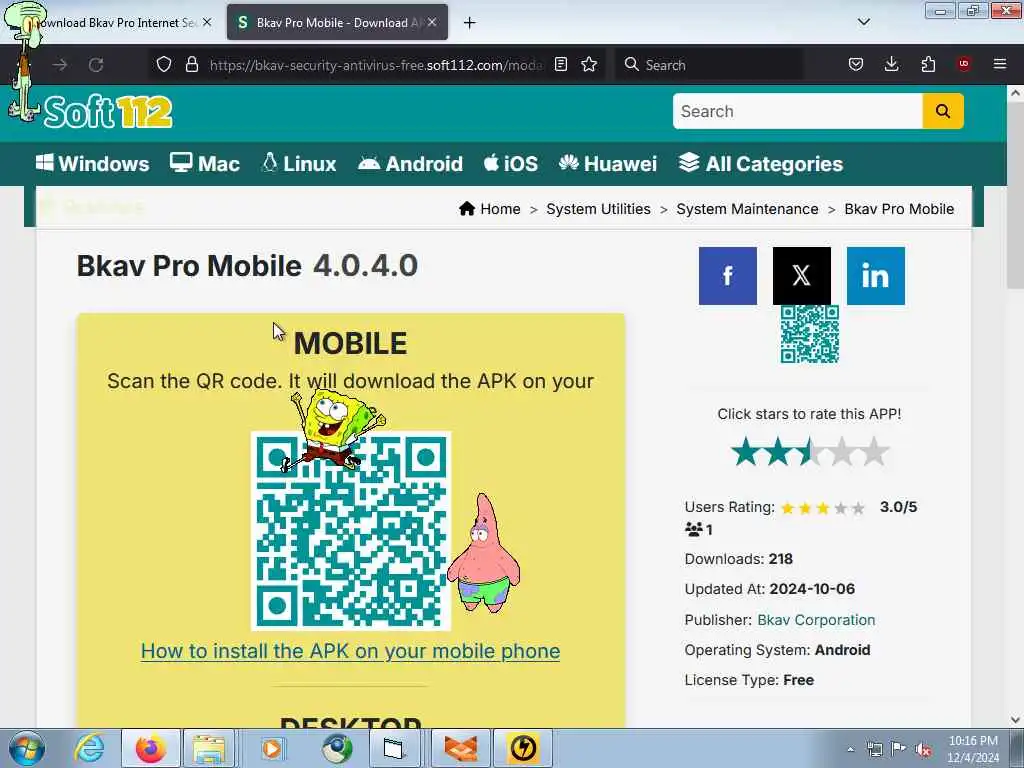Click the Soft112 logo
This screenshot has width=1024, height=768.
pos(108,112)
